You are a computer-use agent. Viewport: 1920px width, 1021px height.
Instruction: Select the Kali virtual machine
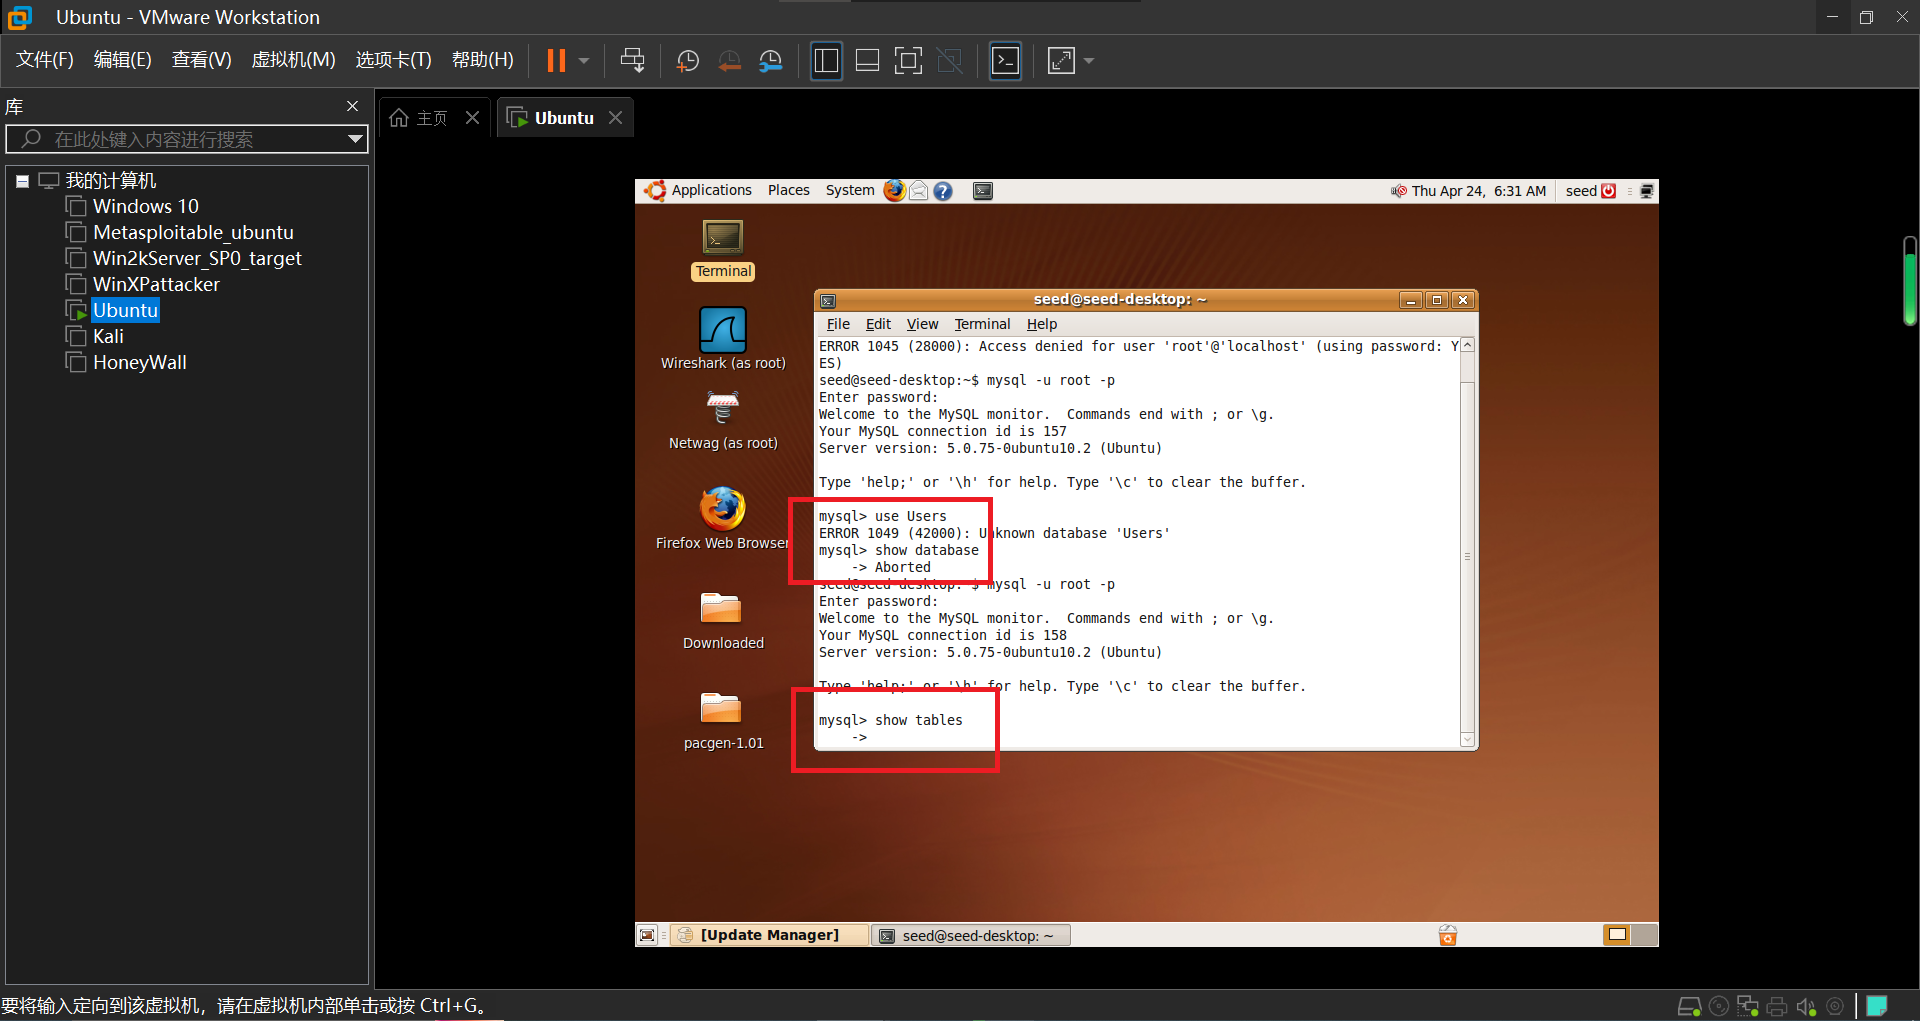[108, 336]
